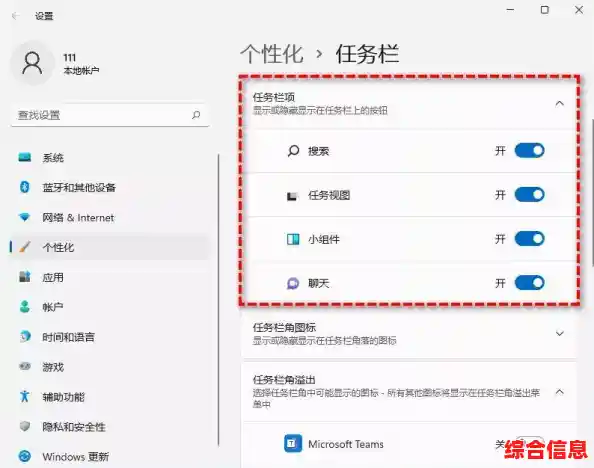Click the Gaming controller icon in sidebar
The image size is (594, 468).
tap(25, 366)
